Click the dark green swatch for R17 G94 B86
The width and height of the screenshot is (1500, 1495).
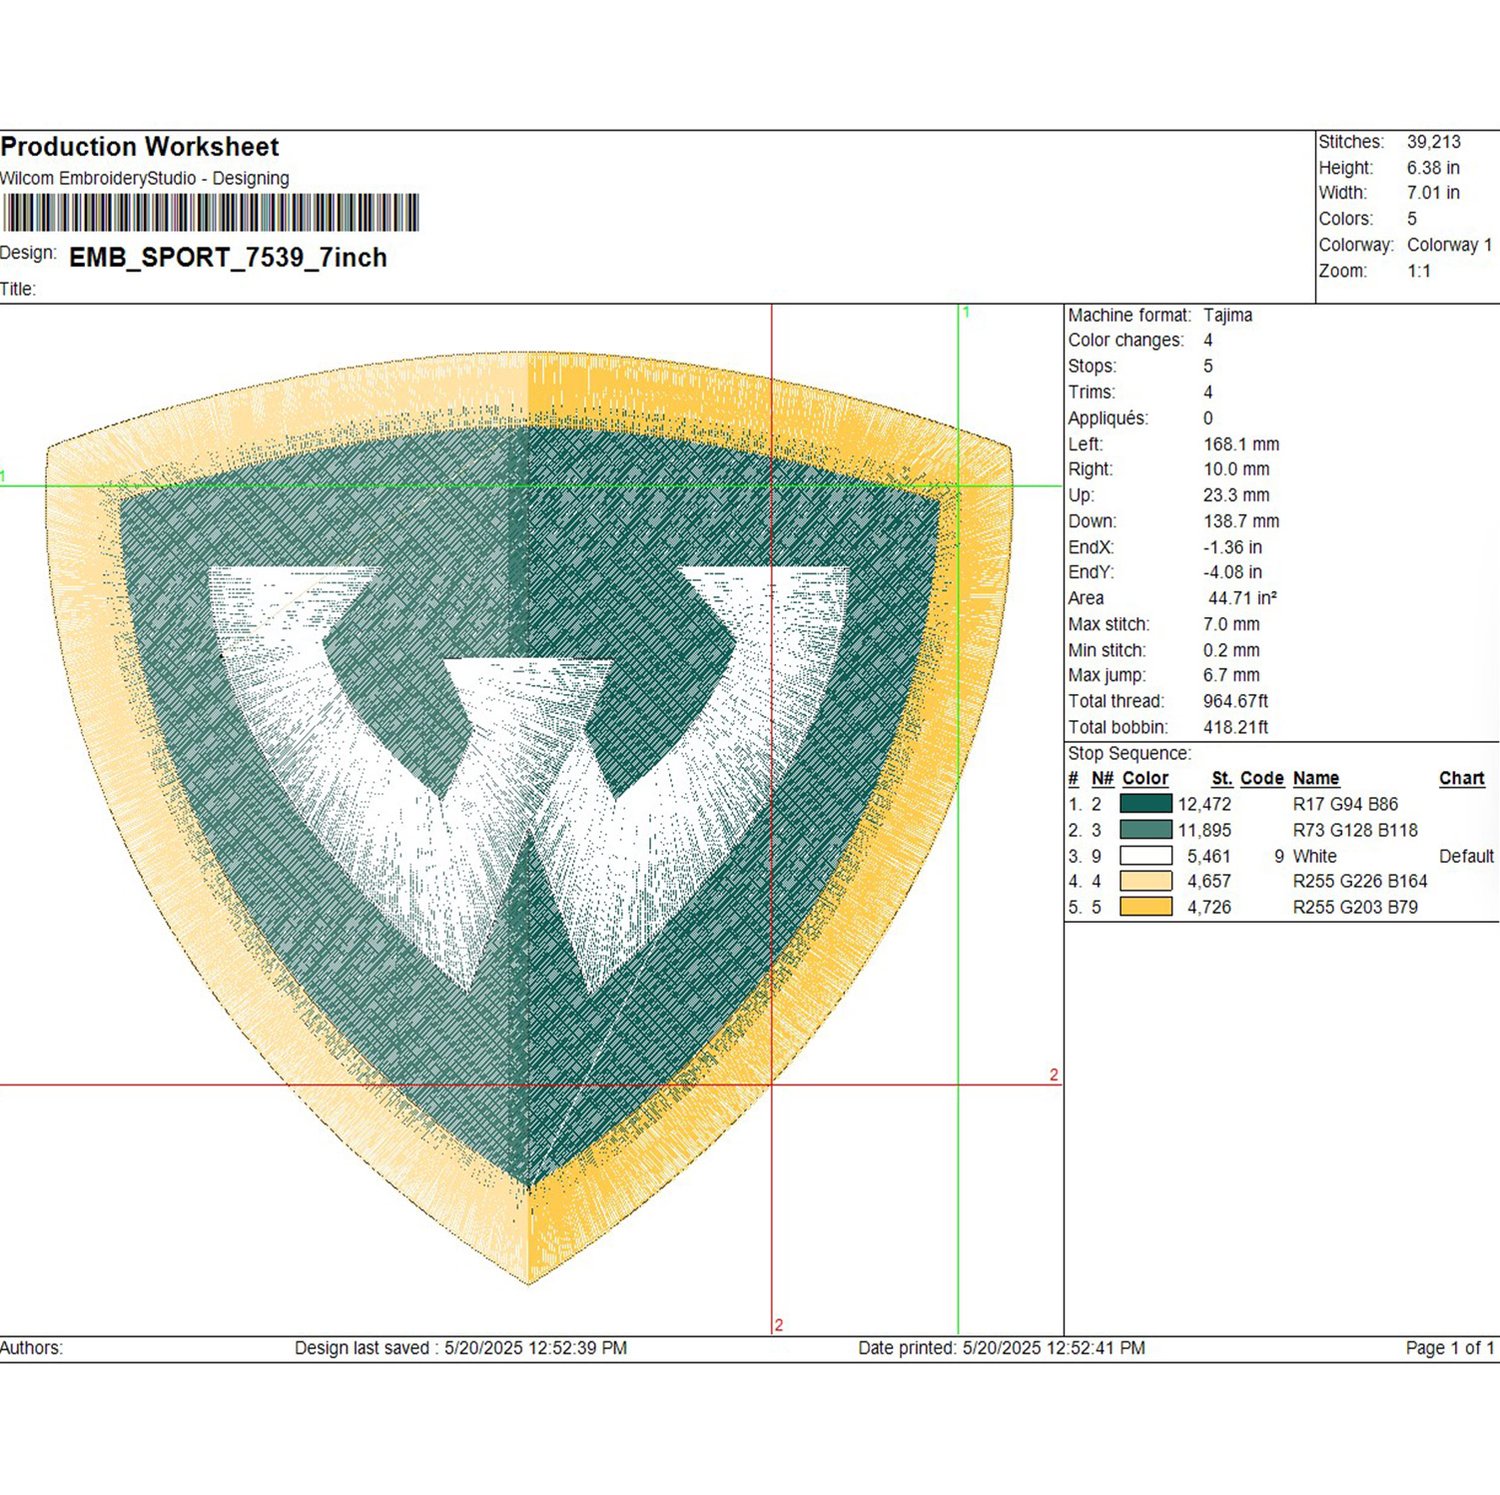click(1145, 803)
